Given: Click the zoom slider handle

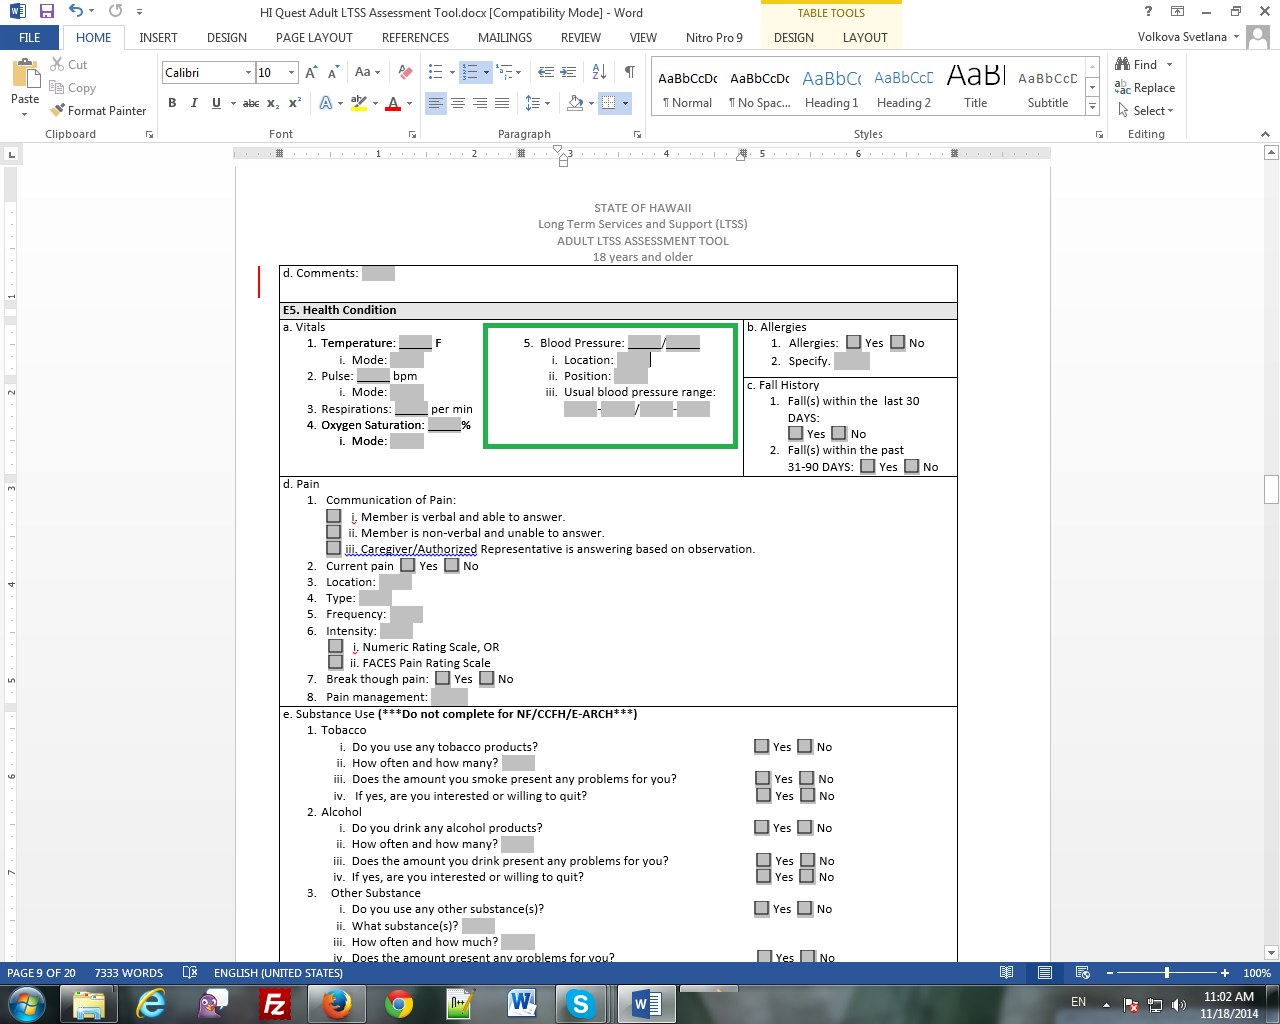Looking at the screenshot, I should coord(1166,973).
